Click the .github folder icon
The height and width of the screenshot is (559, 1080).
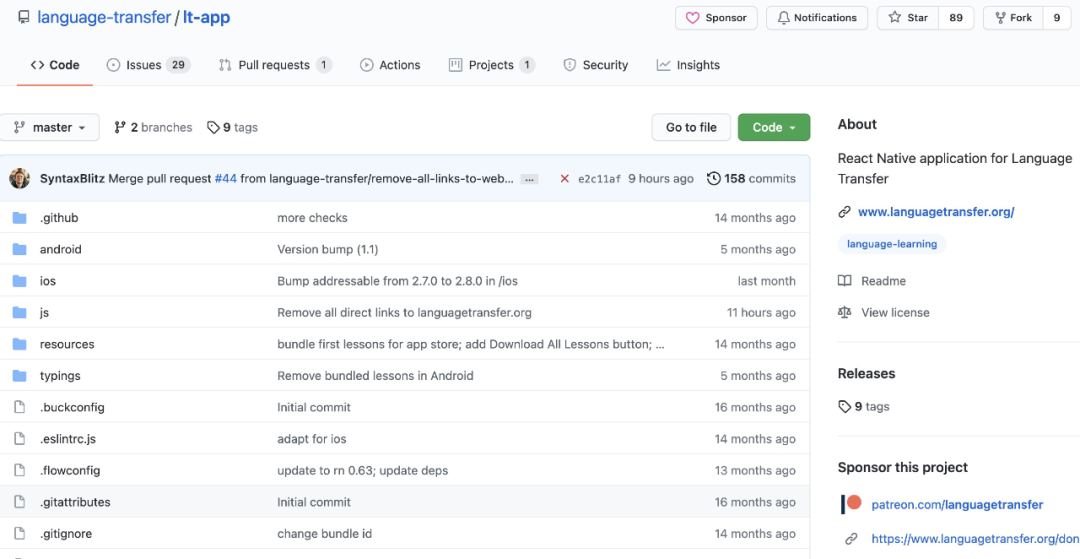19,218
